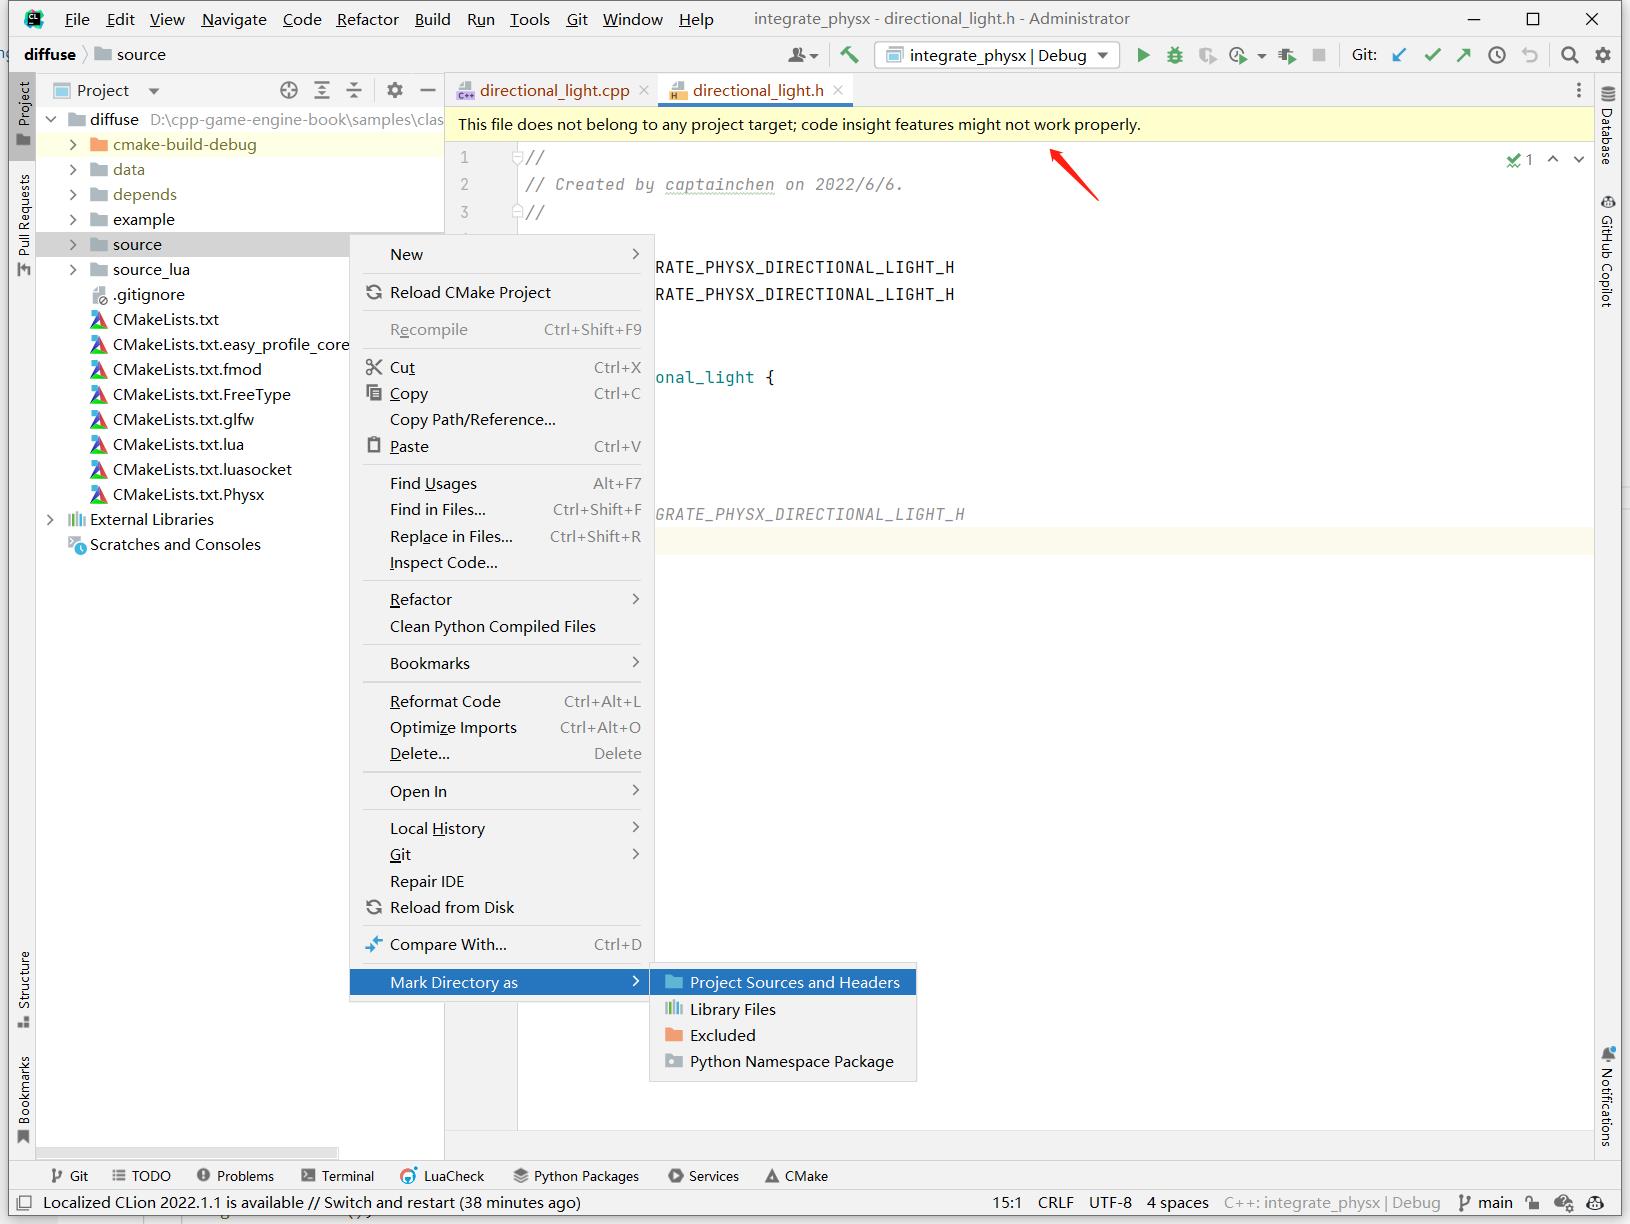Run integrate_physx with green play button
This screenshot has width=1630, height=1224.
1143,55
